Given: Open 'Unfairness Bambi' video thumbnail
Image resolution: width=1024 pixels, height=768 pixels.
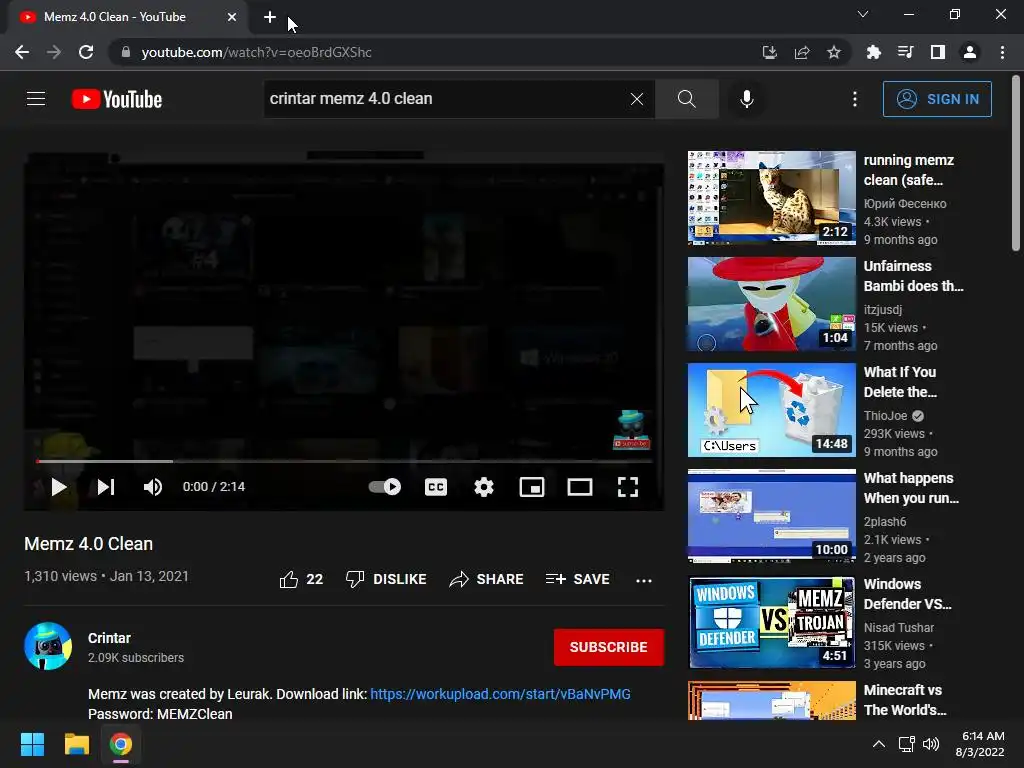Looking at the screenshot, I should coord(771,304).
